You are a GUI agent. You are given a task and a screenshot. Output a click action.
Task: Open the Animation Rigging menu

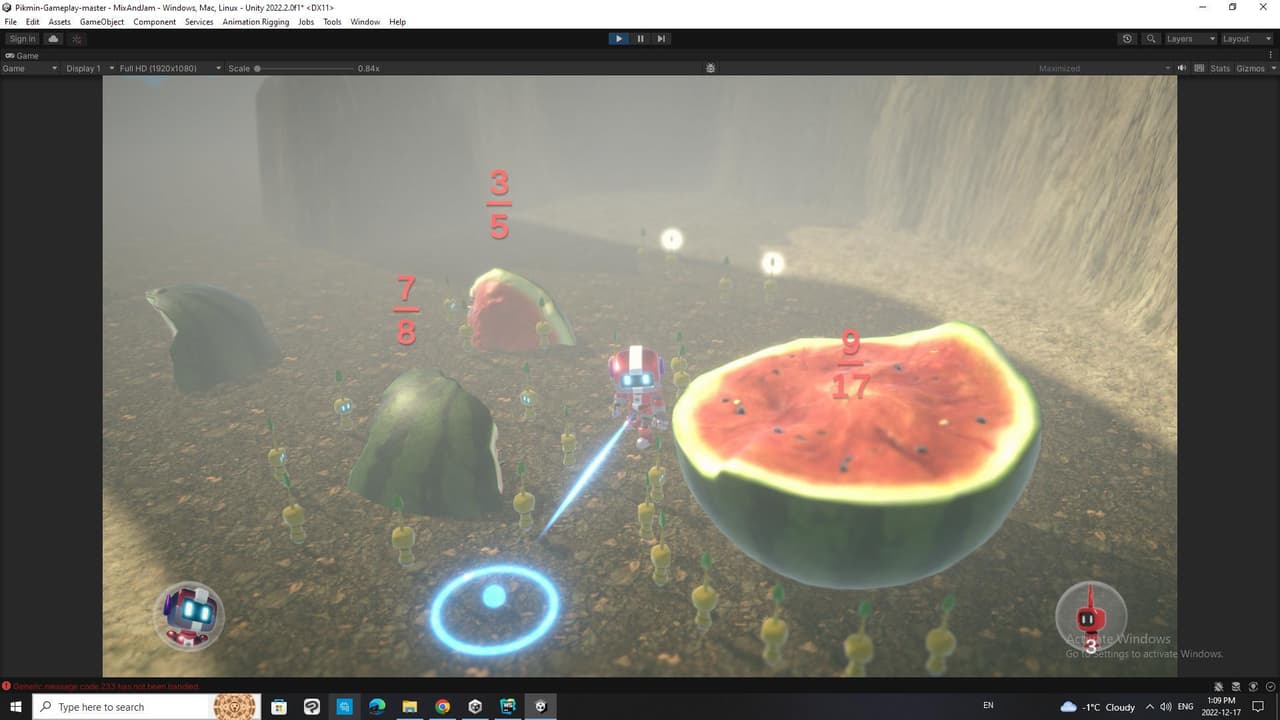256,22
